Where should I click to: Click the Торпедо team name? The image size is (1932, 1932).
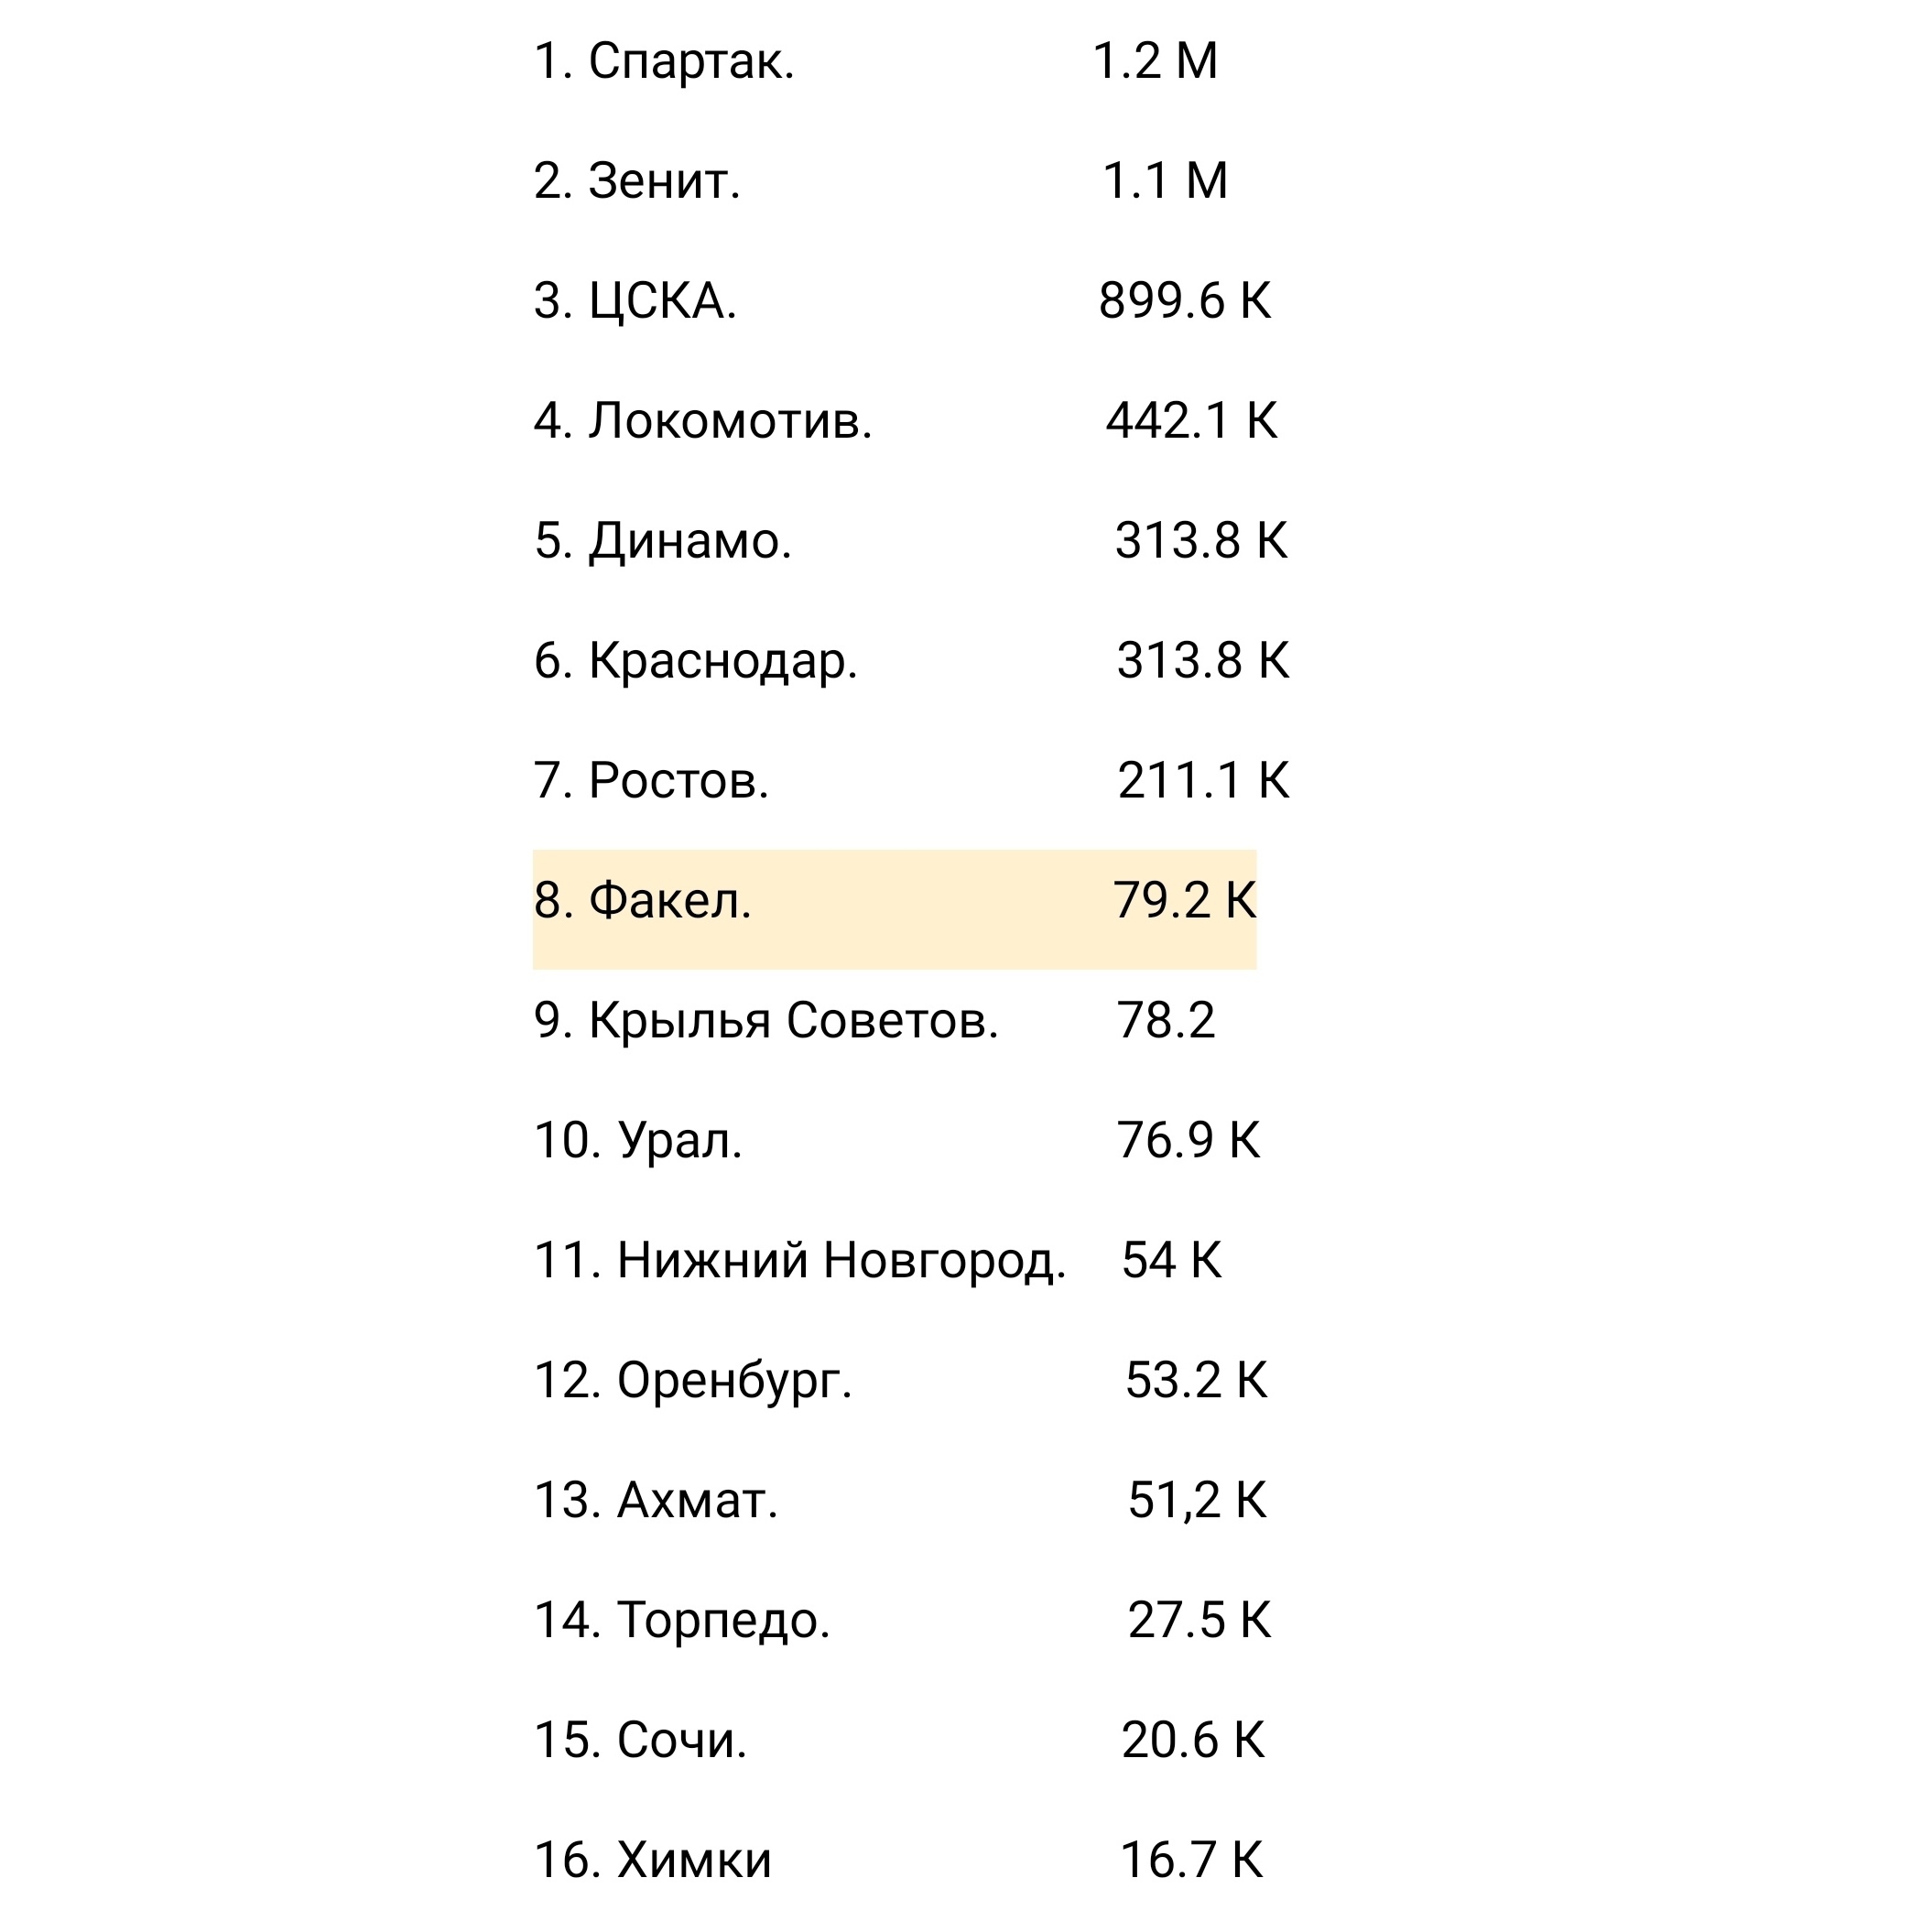click(x=722, y=1621)
